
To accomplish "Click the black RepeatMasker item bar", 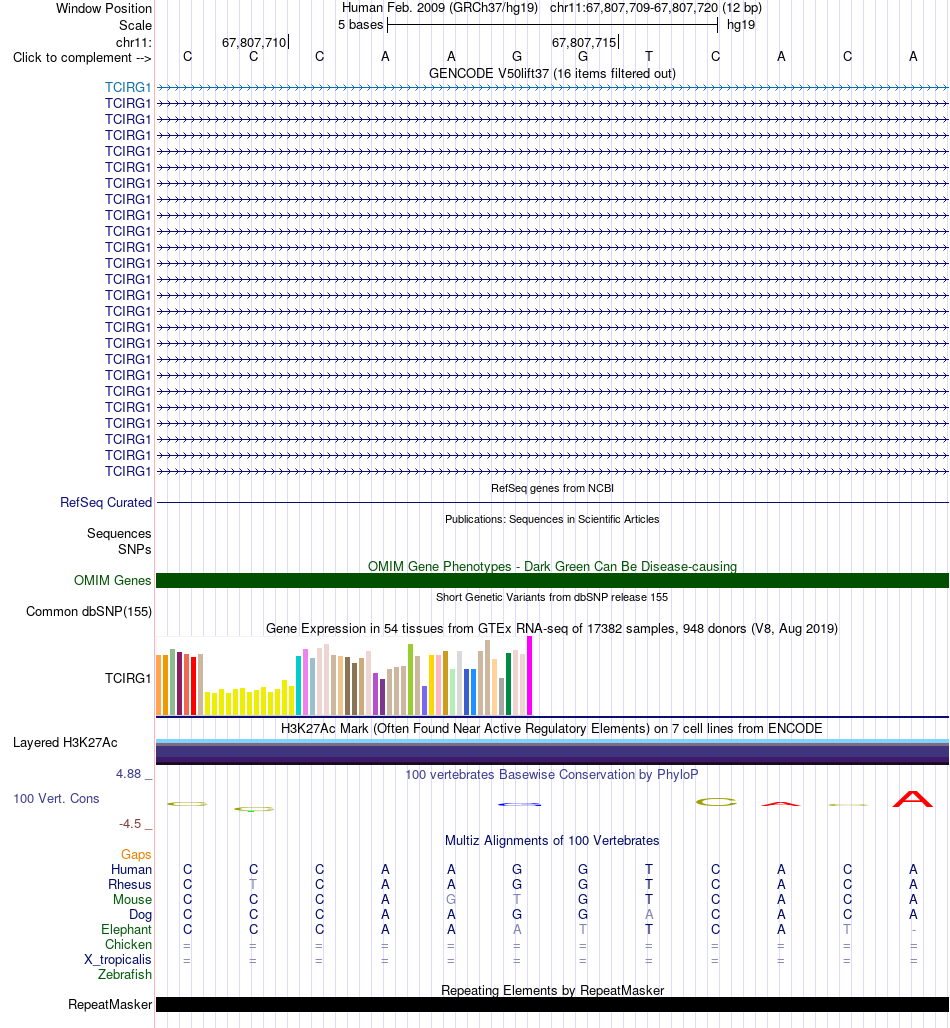I will 552,1004.
